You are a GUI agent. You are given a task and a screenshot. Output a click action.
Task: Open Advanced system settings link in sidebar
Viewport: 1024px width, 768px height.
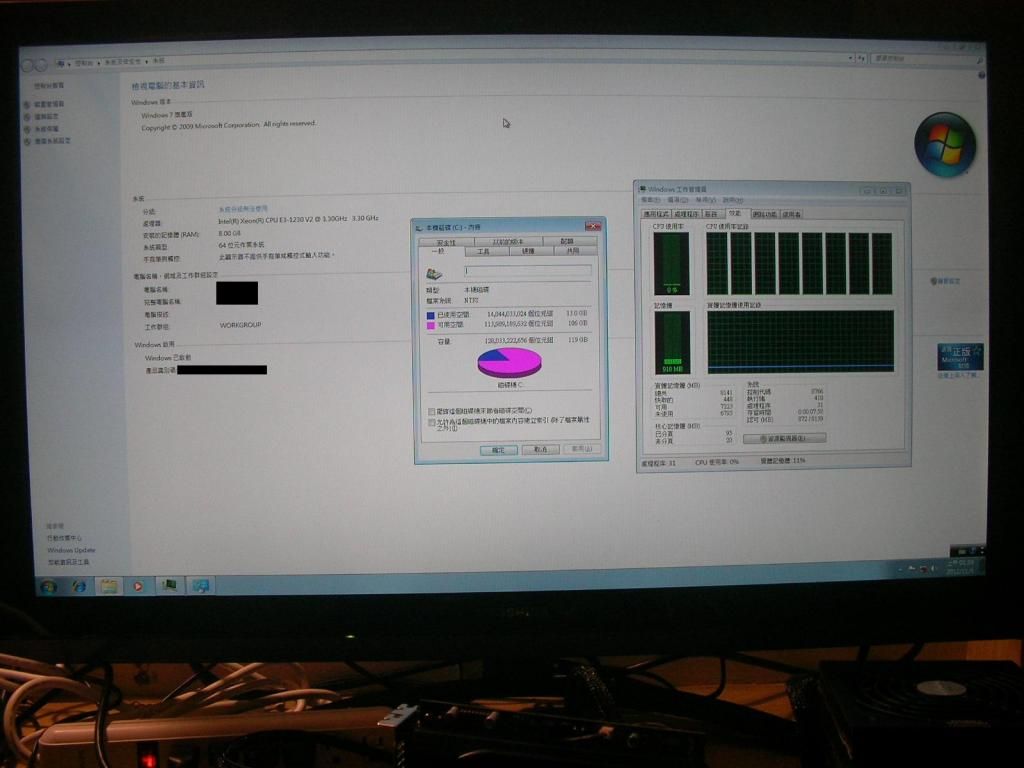click(x=47, y=141)
